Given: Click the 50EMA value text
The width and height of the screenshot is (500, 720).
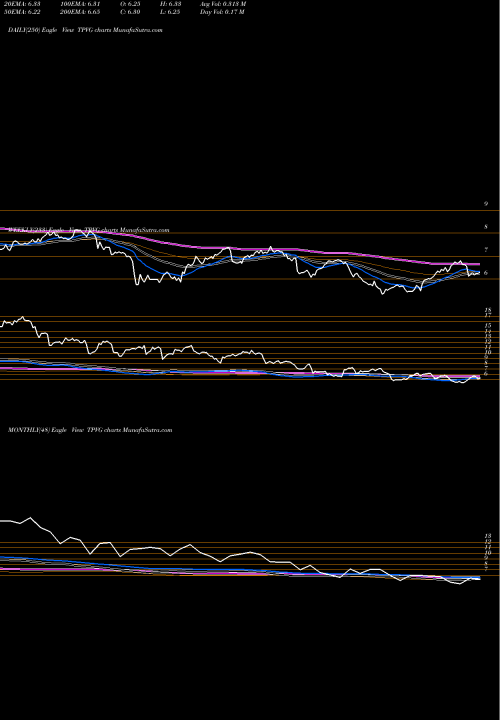Looking at the screenshot, I should (x=22, y=12).
